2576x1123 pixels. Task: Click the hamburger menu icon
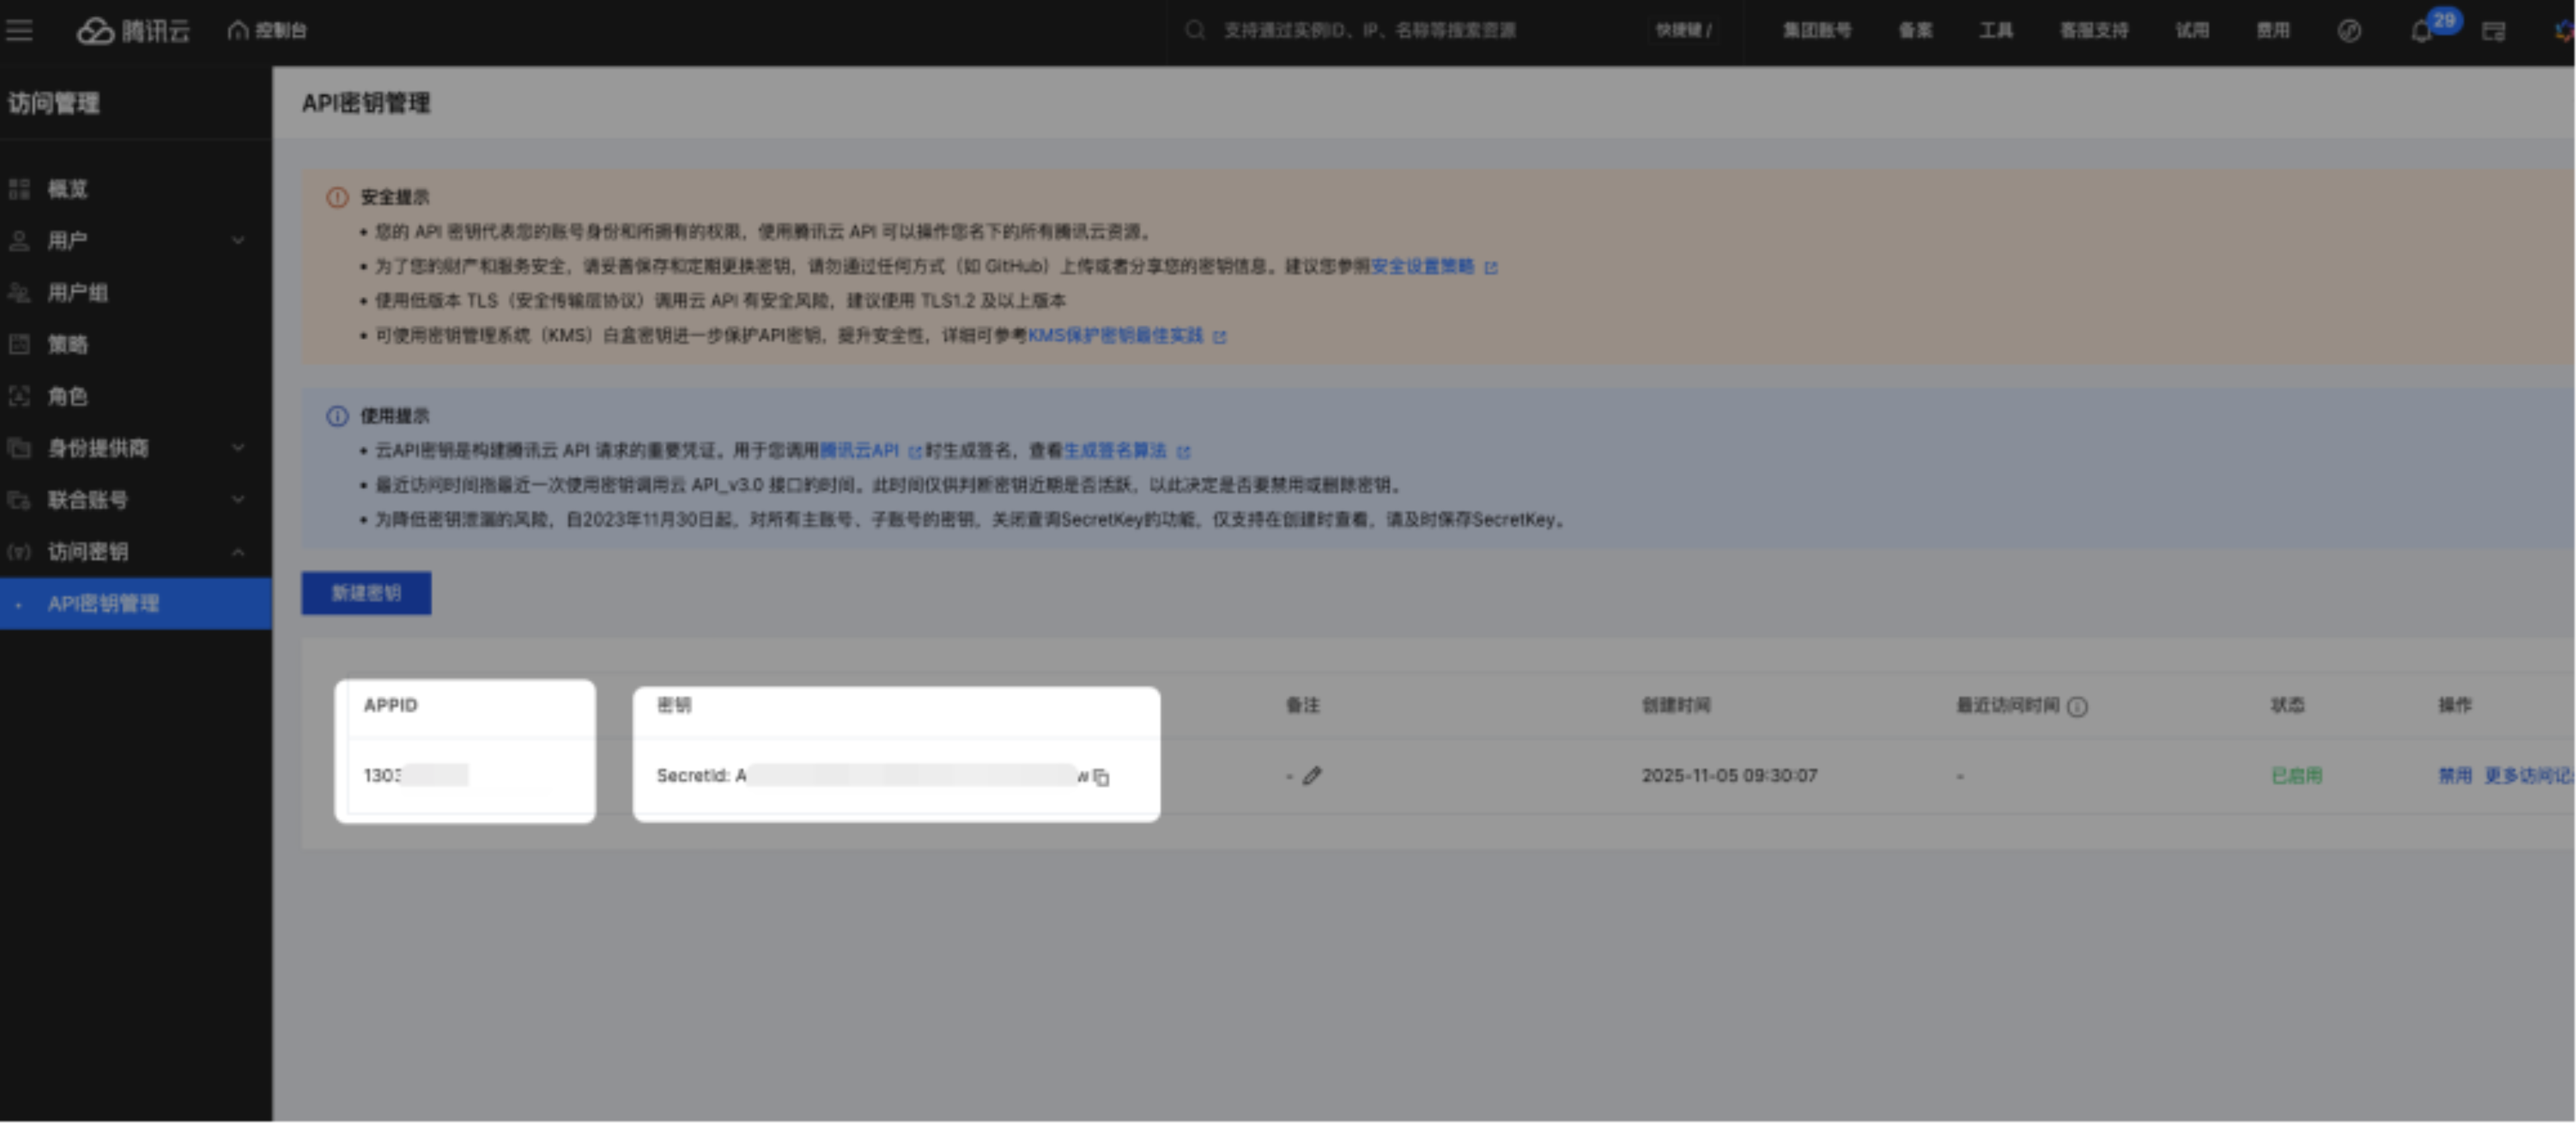point(19,30)
